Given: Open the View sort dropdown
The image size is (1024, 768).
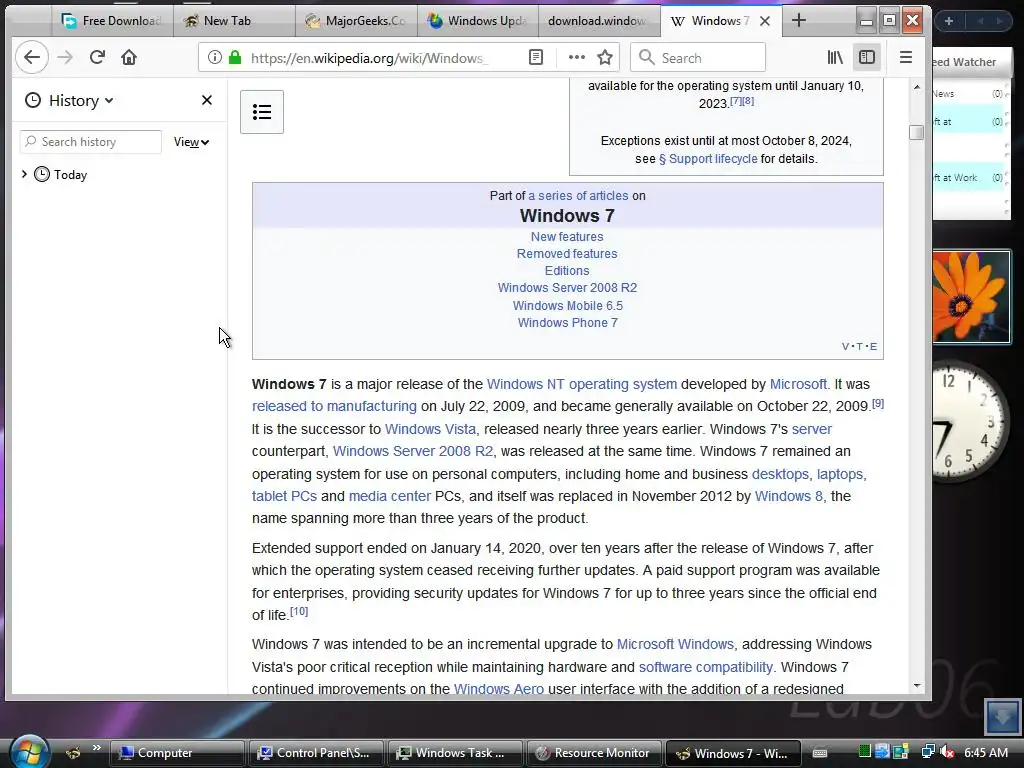Looking at the screenshot, I should click(x=191, y=142).
